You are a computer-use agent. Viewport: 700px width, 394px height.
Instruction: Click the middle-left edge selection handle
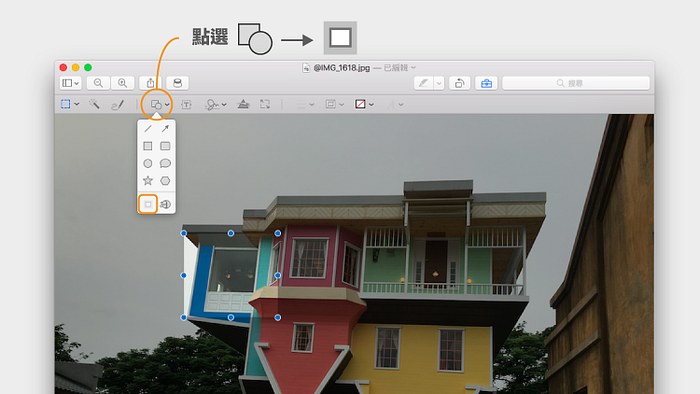pyautogui.click(x=183, y=276)
